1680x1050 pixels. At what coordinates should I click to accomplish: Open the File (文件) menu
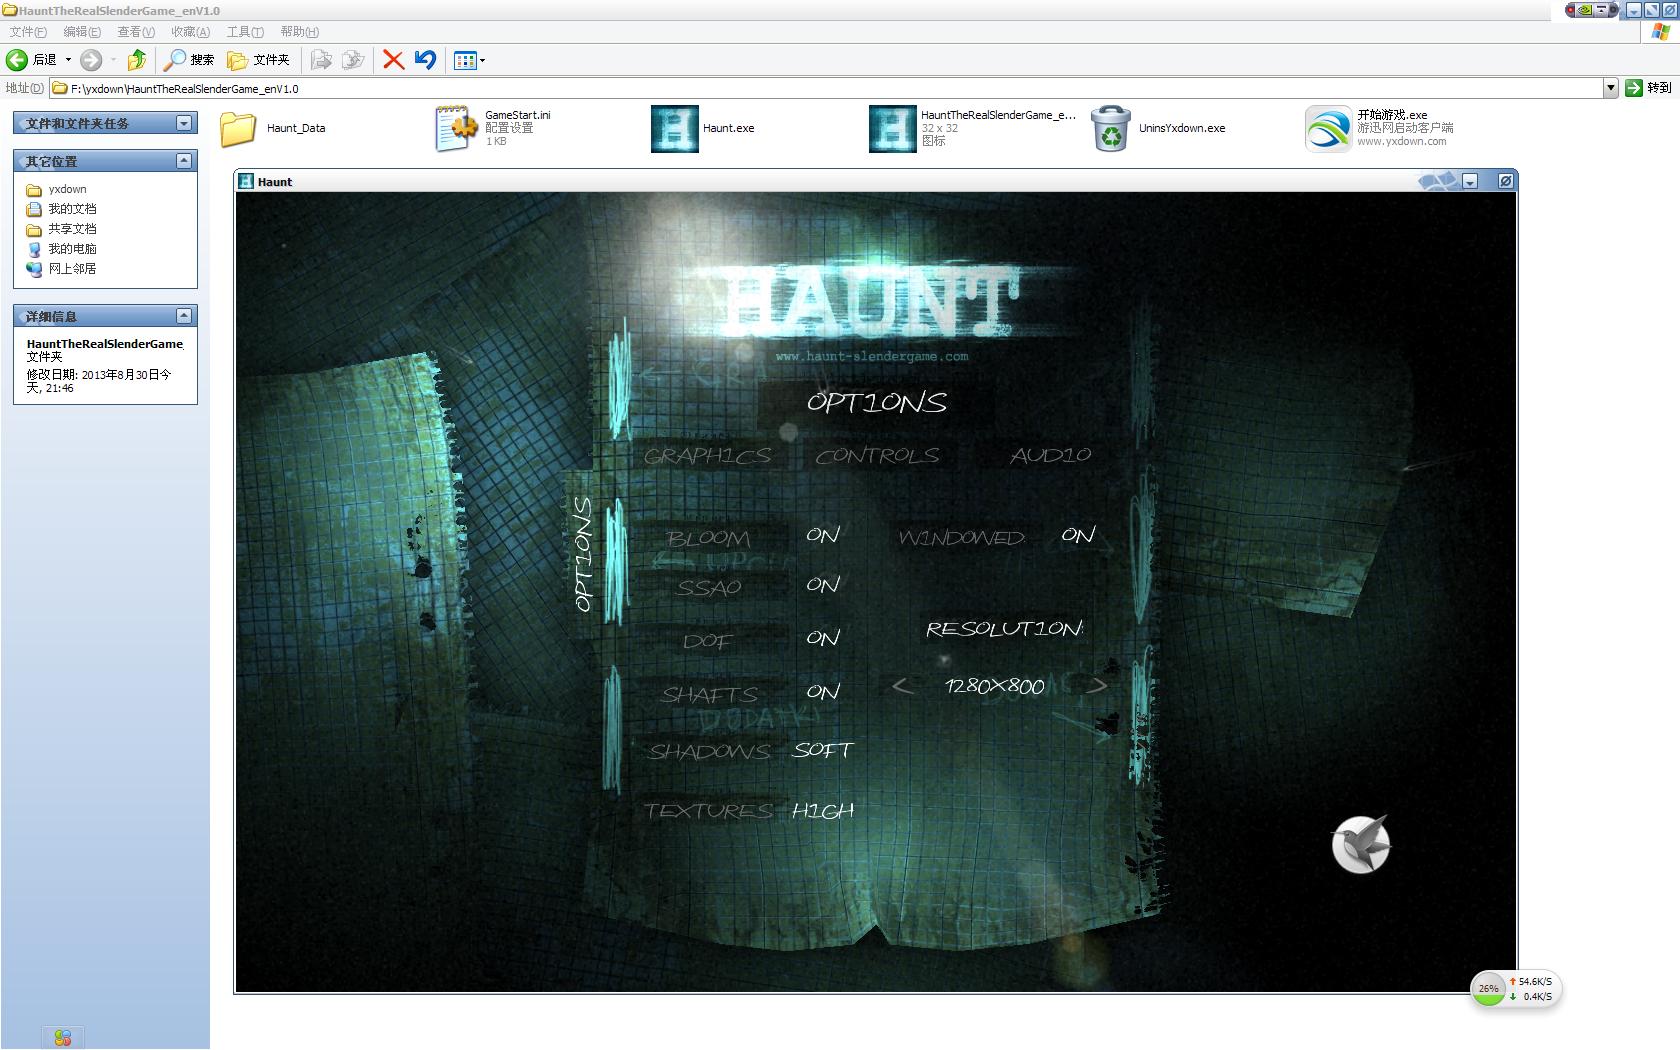coord(27,32)
